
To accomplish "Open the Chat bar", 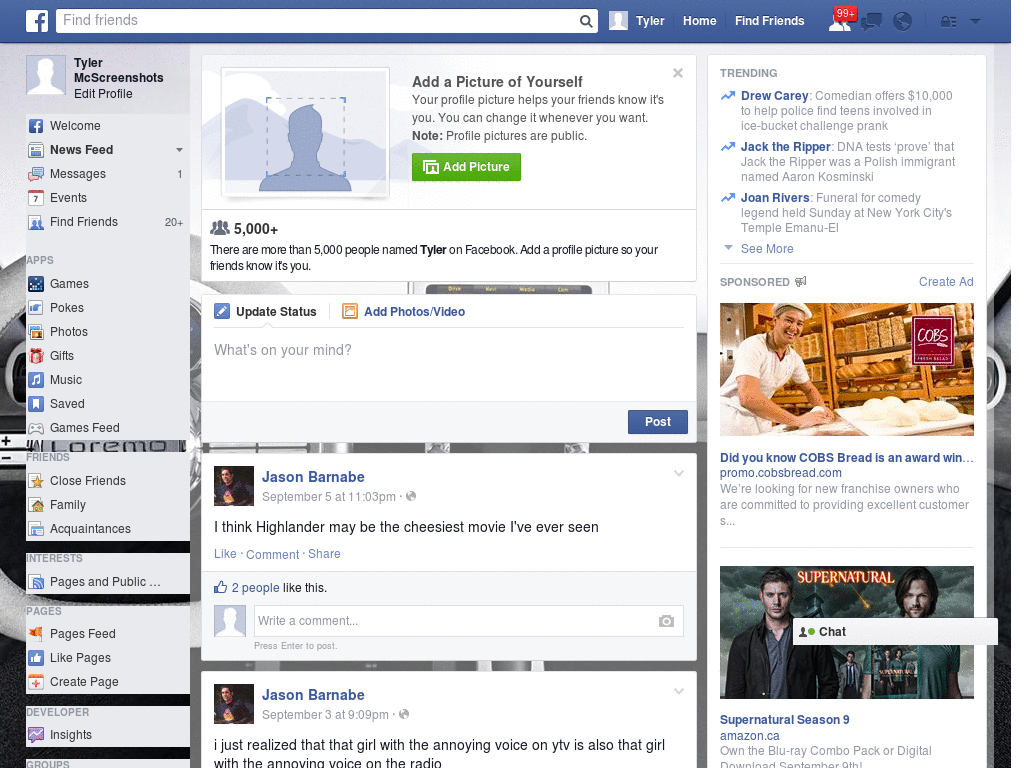I will 895,632.
